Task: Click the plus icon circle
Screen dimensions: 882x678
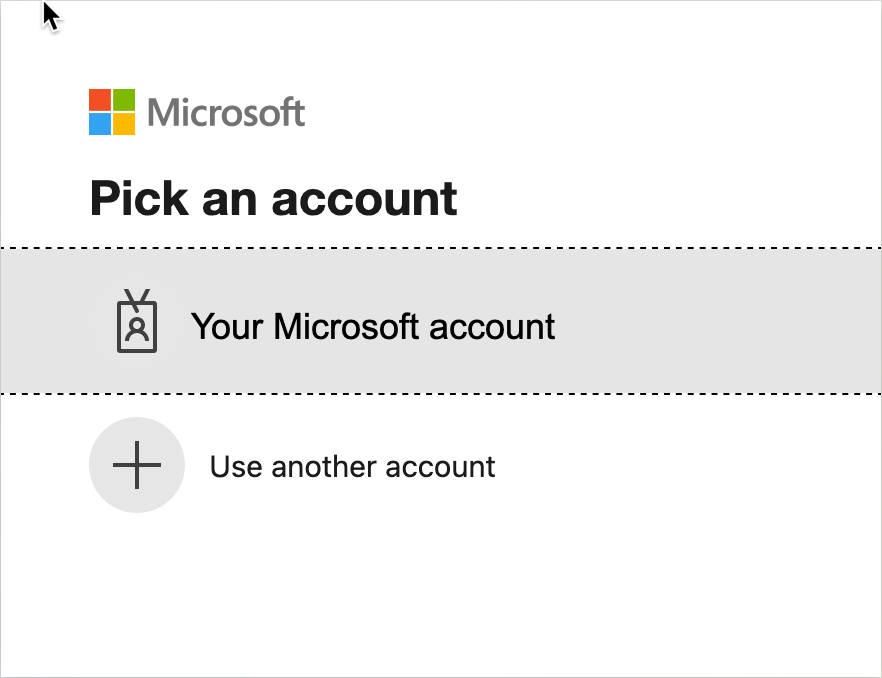Action: [137, 465]
